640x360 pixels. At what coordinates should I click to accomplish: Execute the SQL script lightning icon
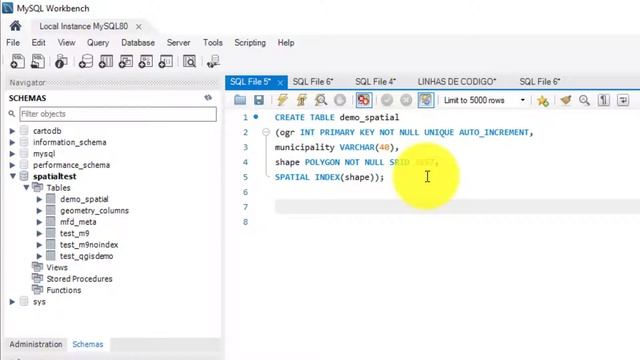pos(282,100)
